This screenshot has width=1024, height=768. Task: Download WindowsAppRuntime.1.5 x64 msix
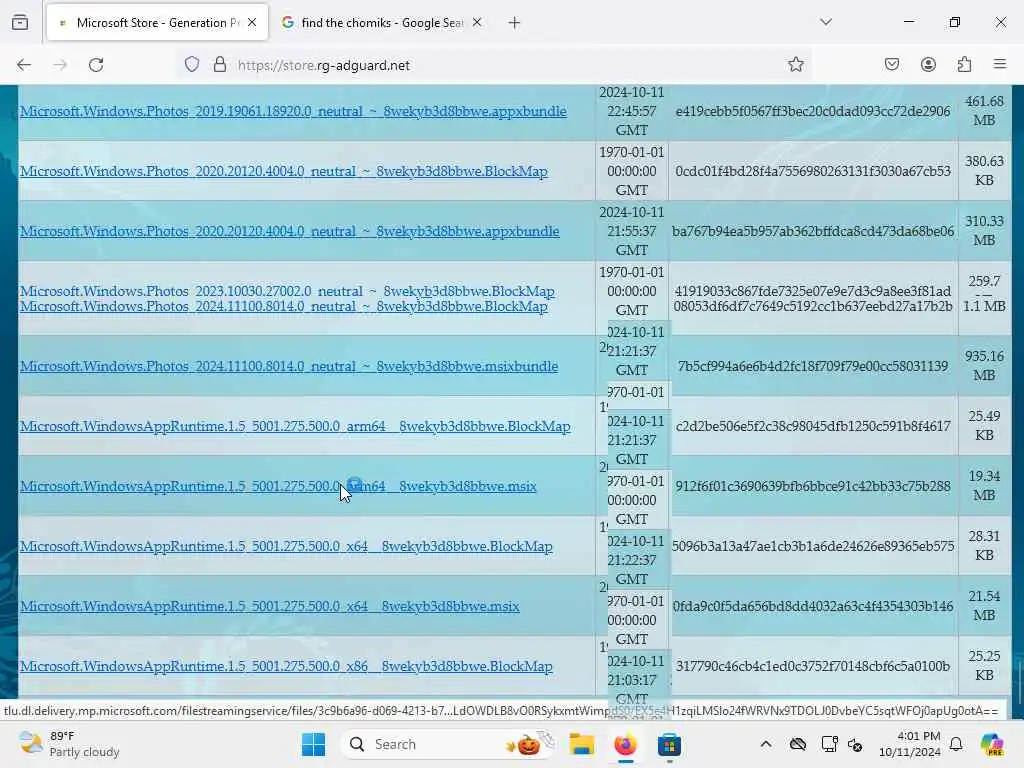pos(270,607)
